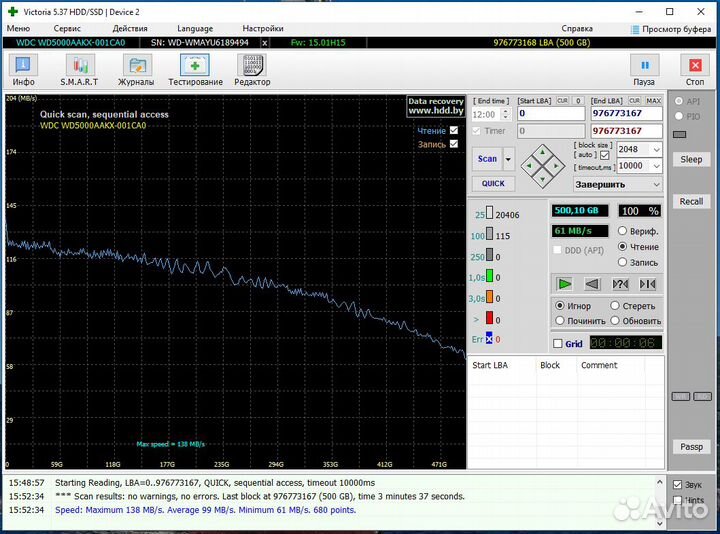The image size is (720, 534).
Task: Click the MAX button for End LBA
Action: coord(653,101)
